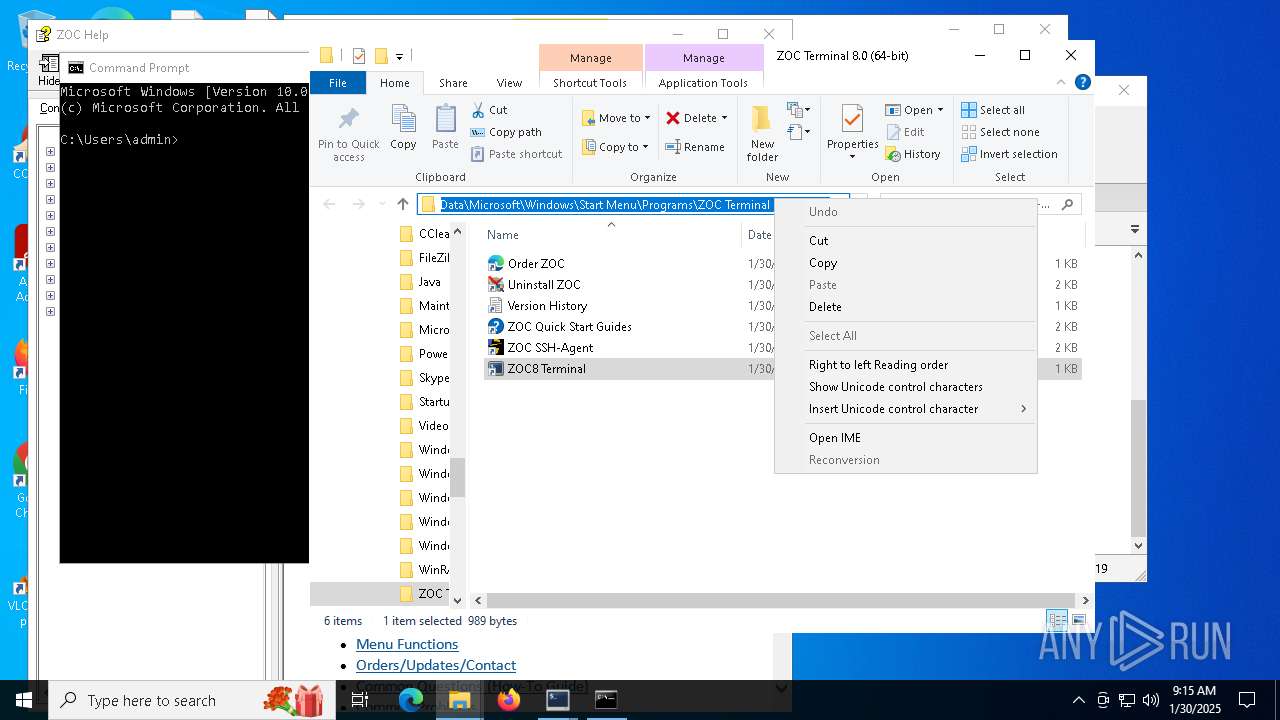This screenshot has height=720, width=1280.
Task: Open the Application Tools tab
Action: click(x=703, y=83)
